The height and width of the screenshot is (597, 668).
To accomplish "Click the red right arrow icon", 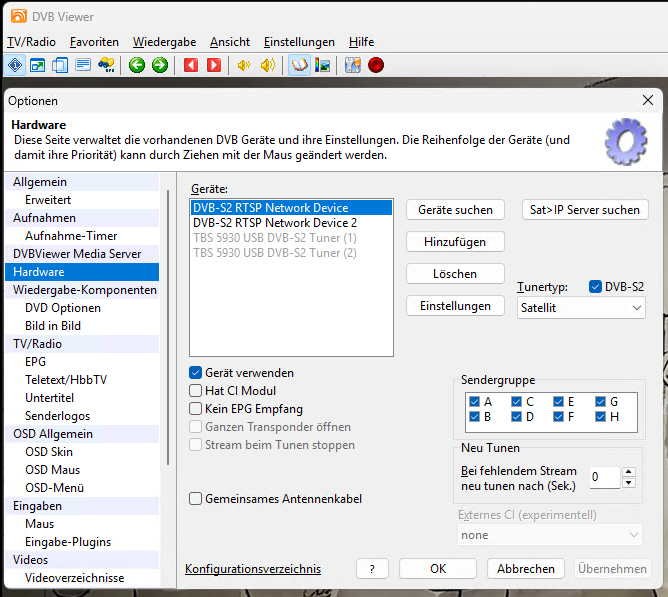I will point(213,65).
